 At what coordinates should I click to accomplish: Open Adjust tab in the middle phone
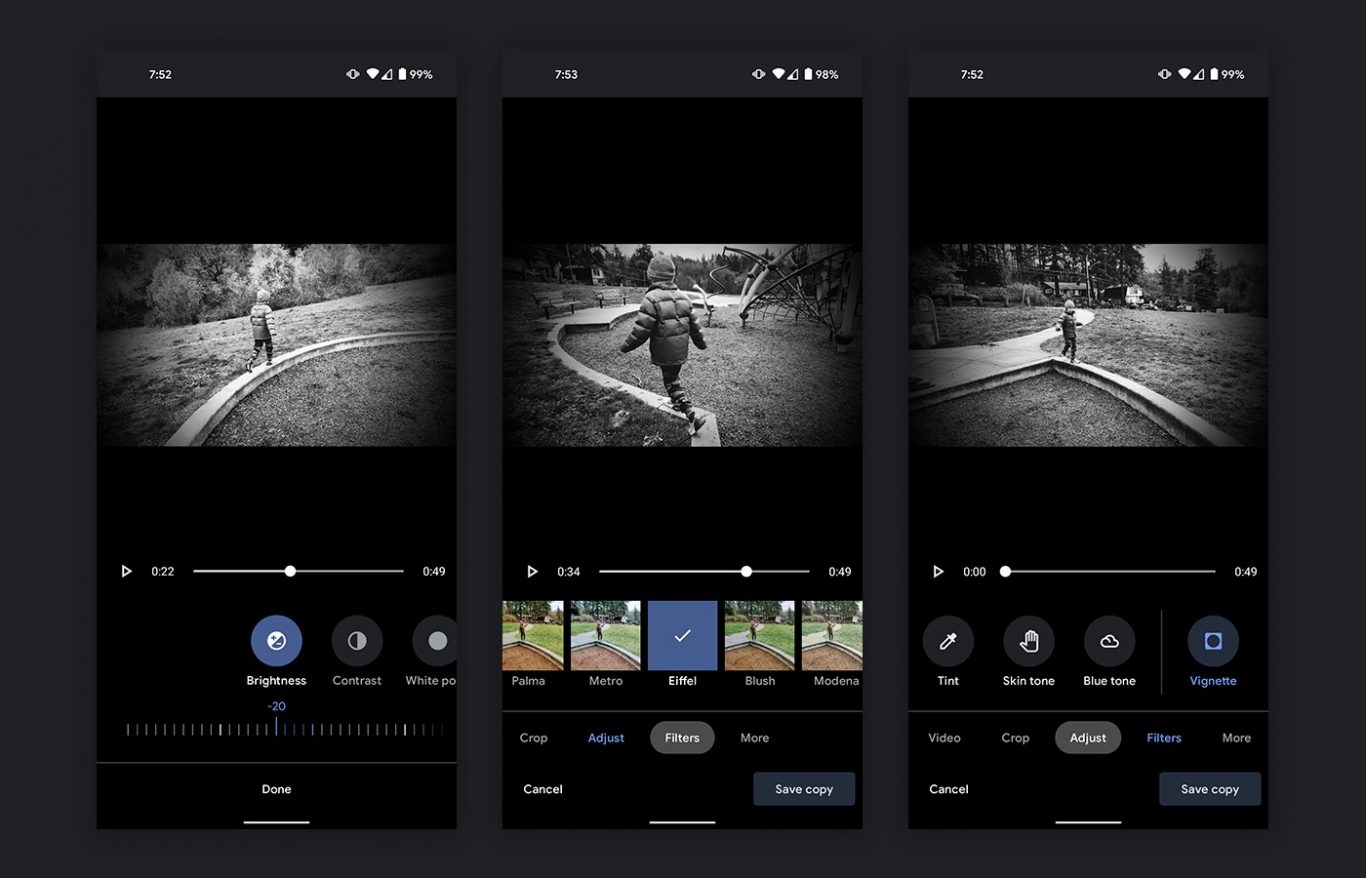click(606, 738)
